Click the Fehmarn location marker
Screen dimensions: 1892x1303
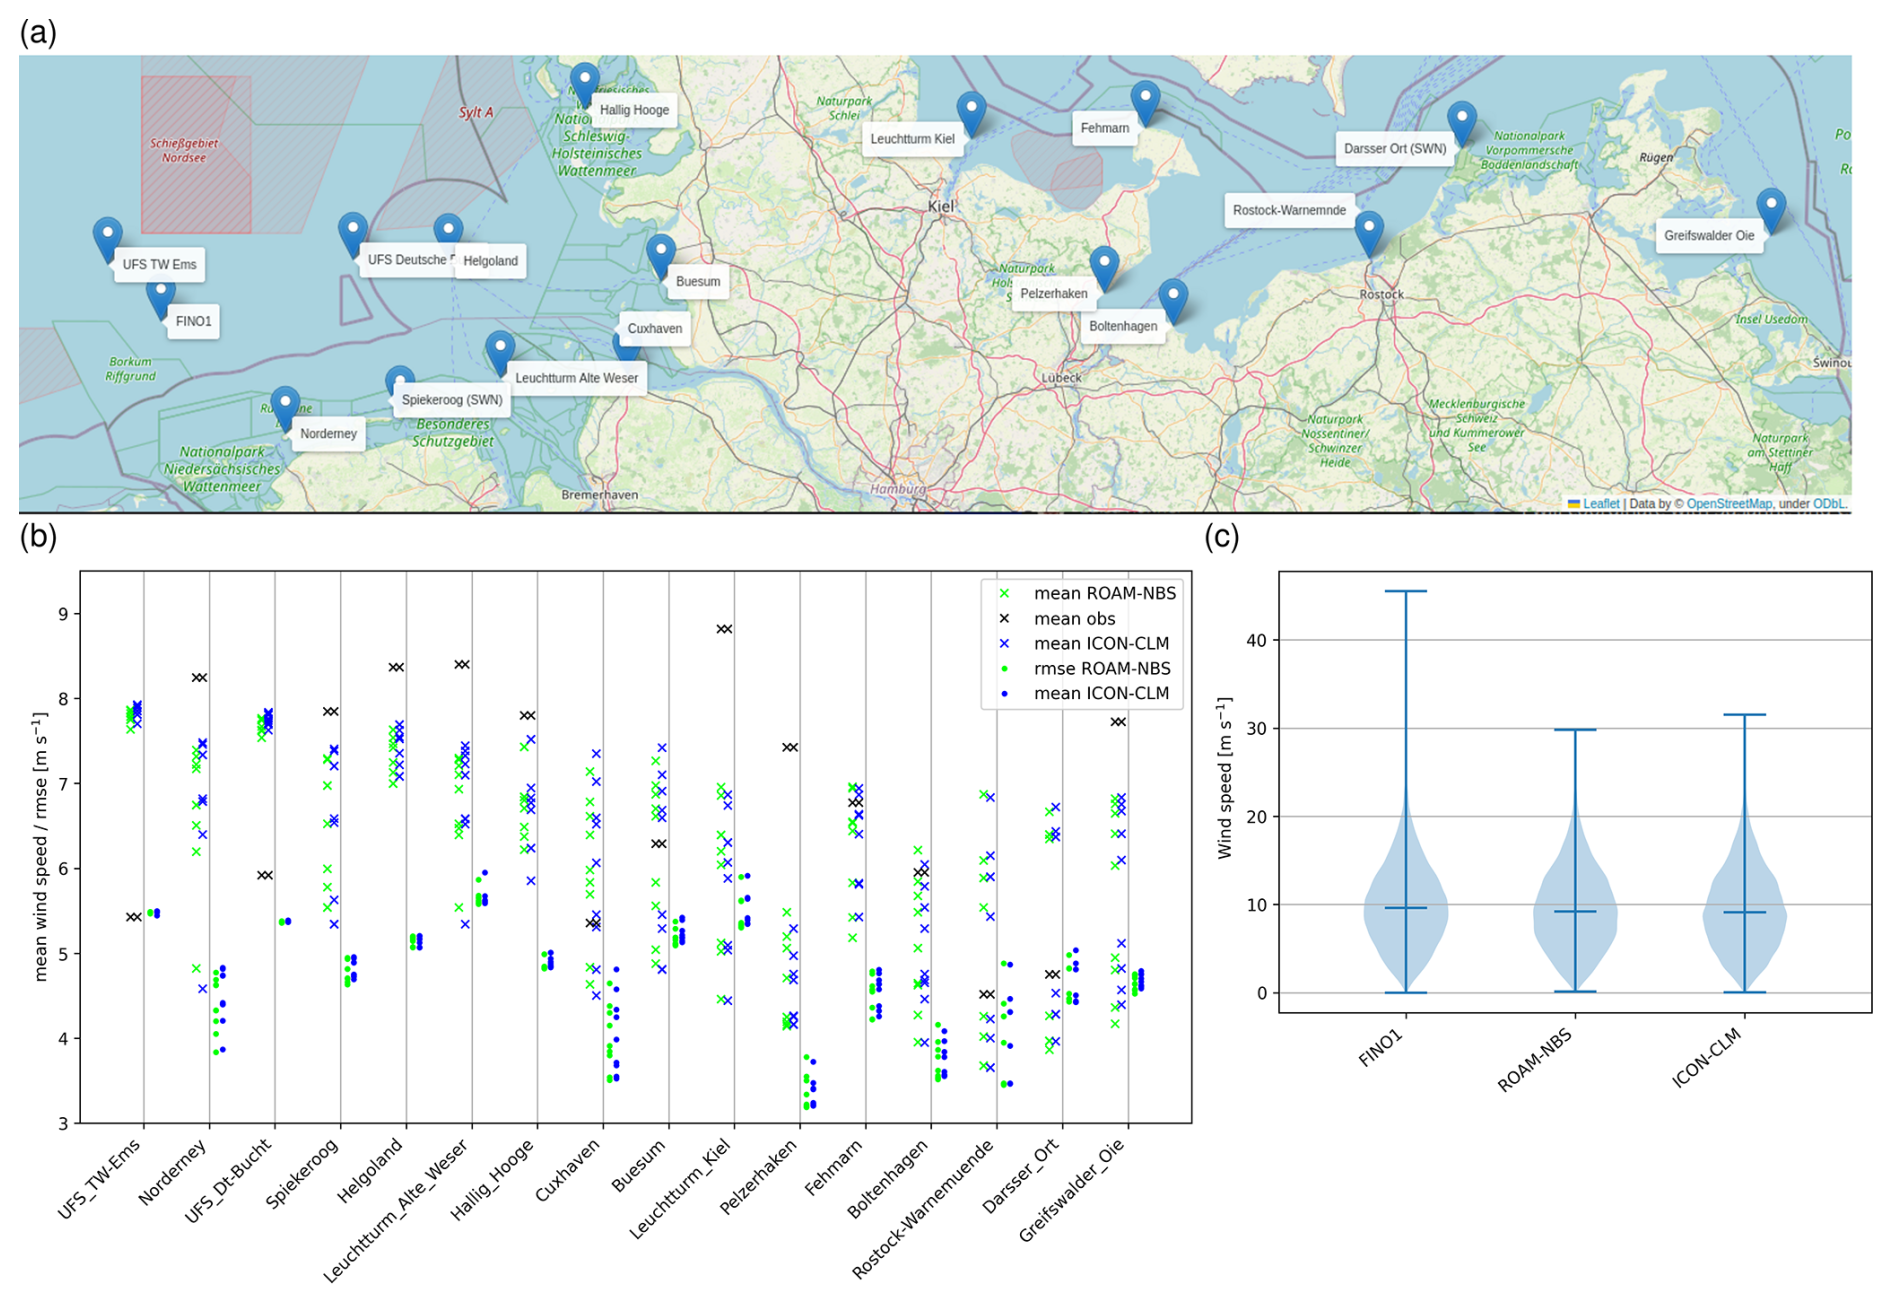[1145, 101]
